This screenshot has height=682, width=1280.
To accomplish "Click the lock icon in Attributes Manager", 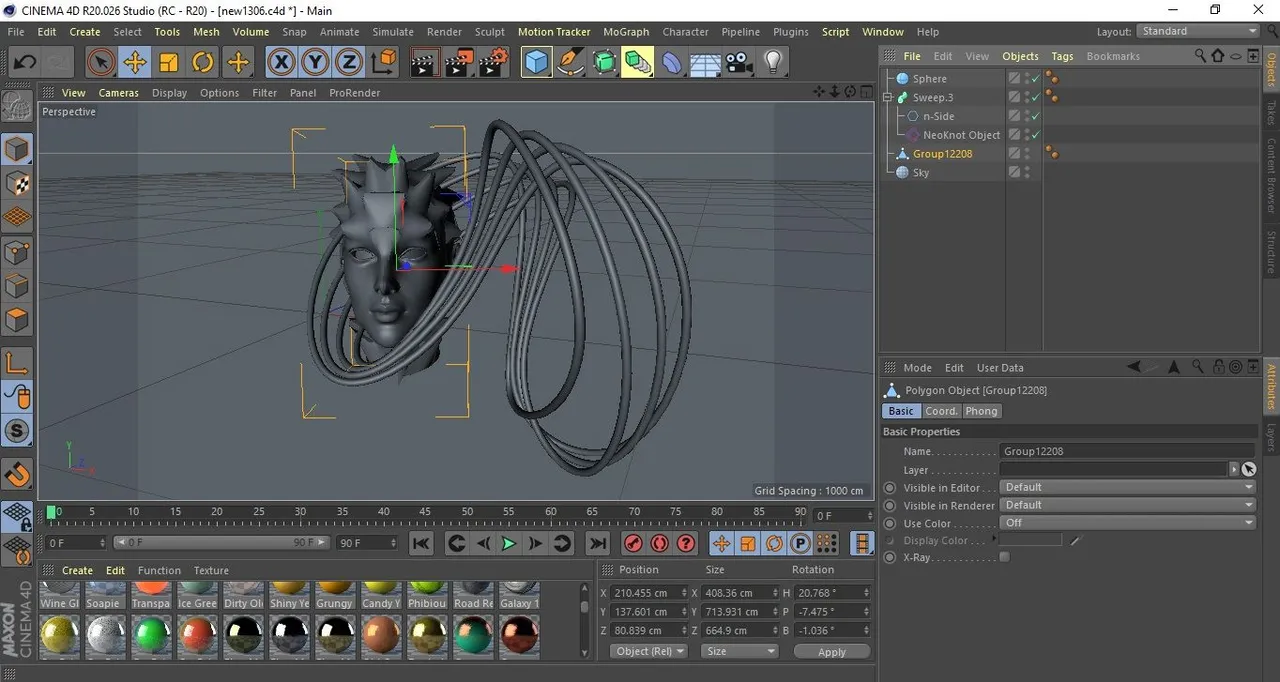I will (1218, 367).
